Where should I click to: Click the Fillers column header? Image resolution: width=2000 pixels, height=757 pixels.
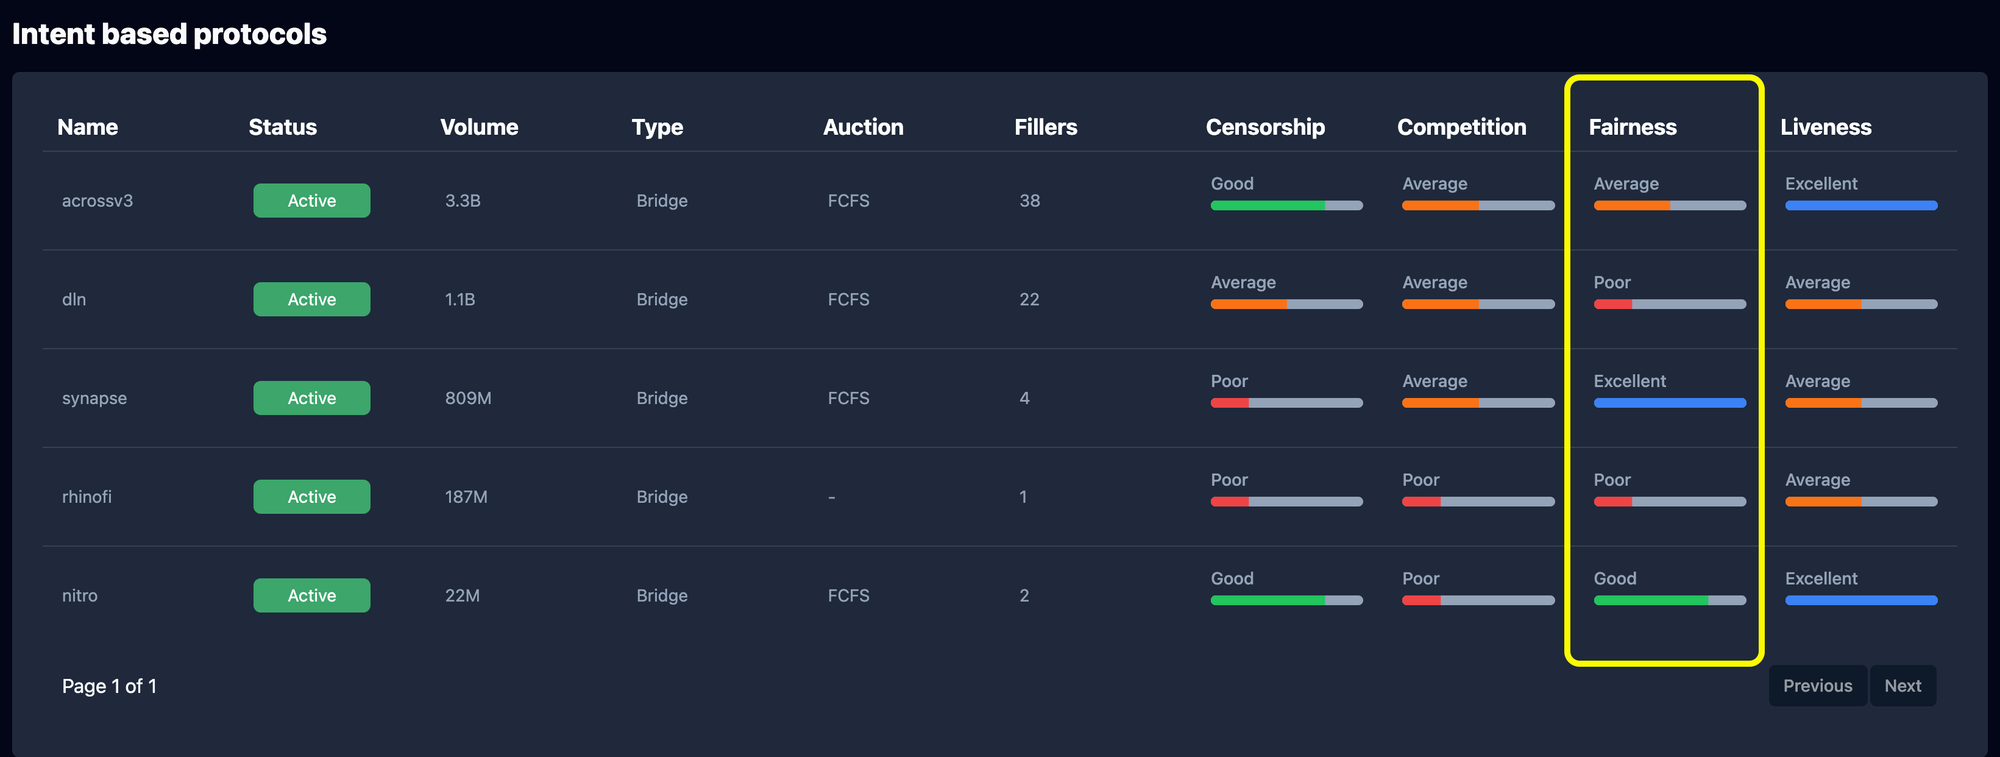pos(1045,127)
